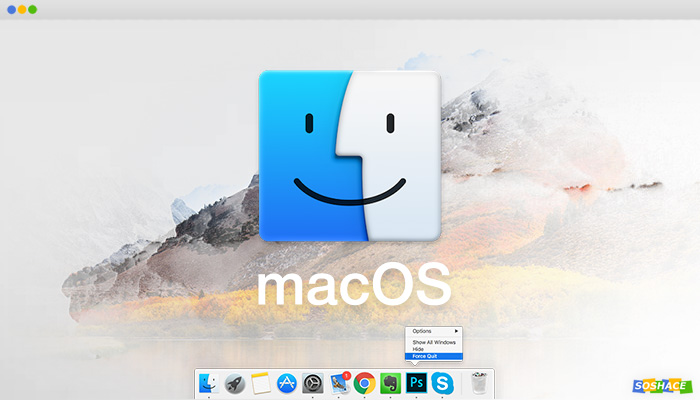This screenshot has height=400, width=700.
Task: Open Finder from the Dock
Action: [x=208, y=383]
